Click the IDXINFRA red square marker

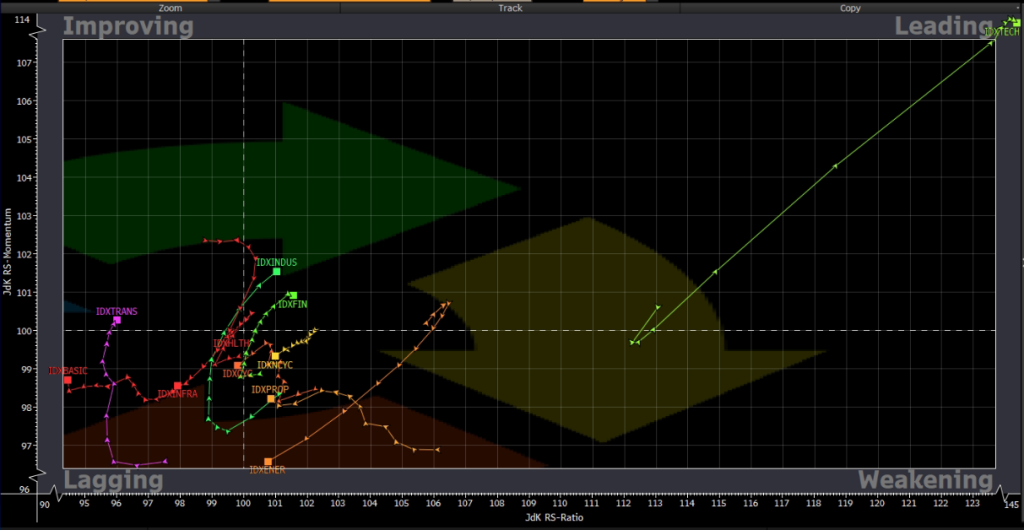click(x=178, y=386)
